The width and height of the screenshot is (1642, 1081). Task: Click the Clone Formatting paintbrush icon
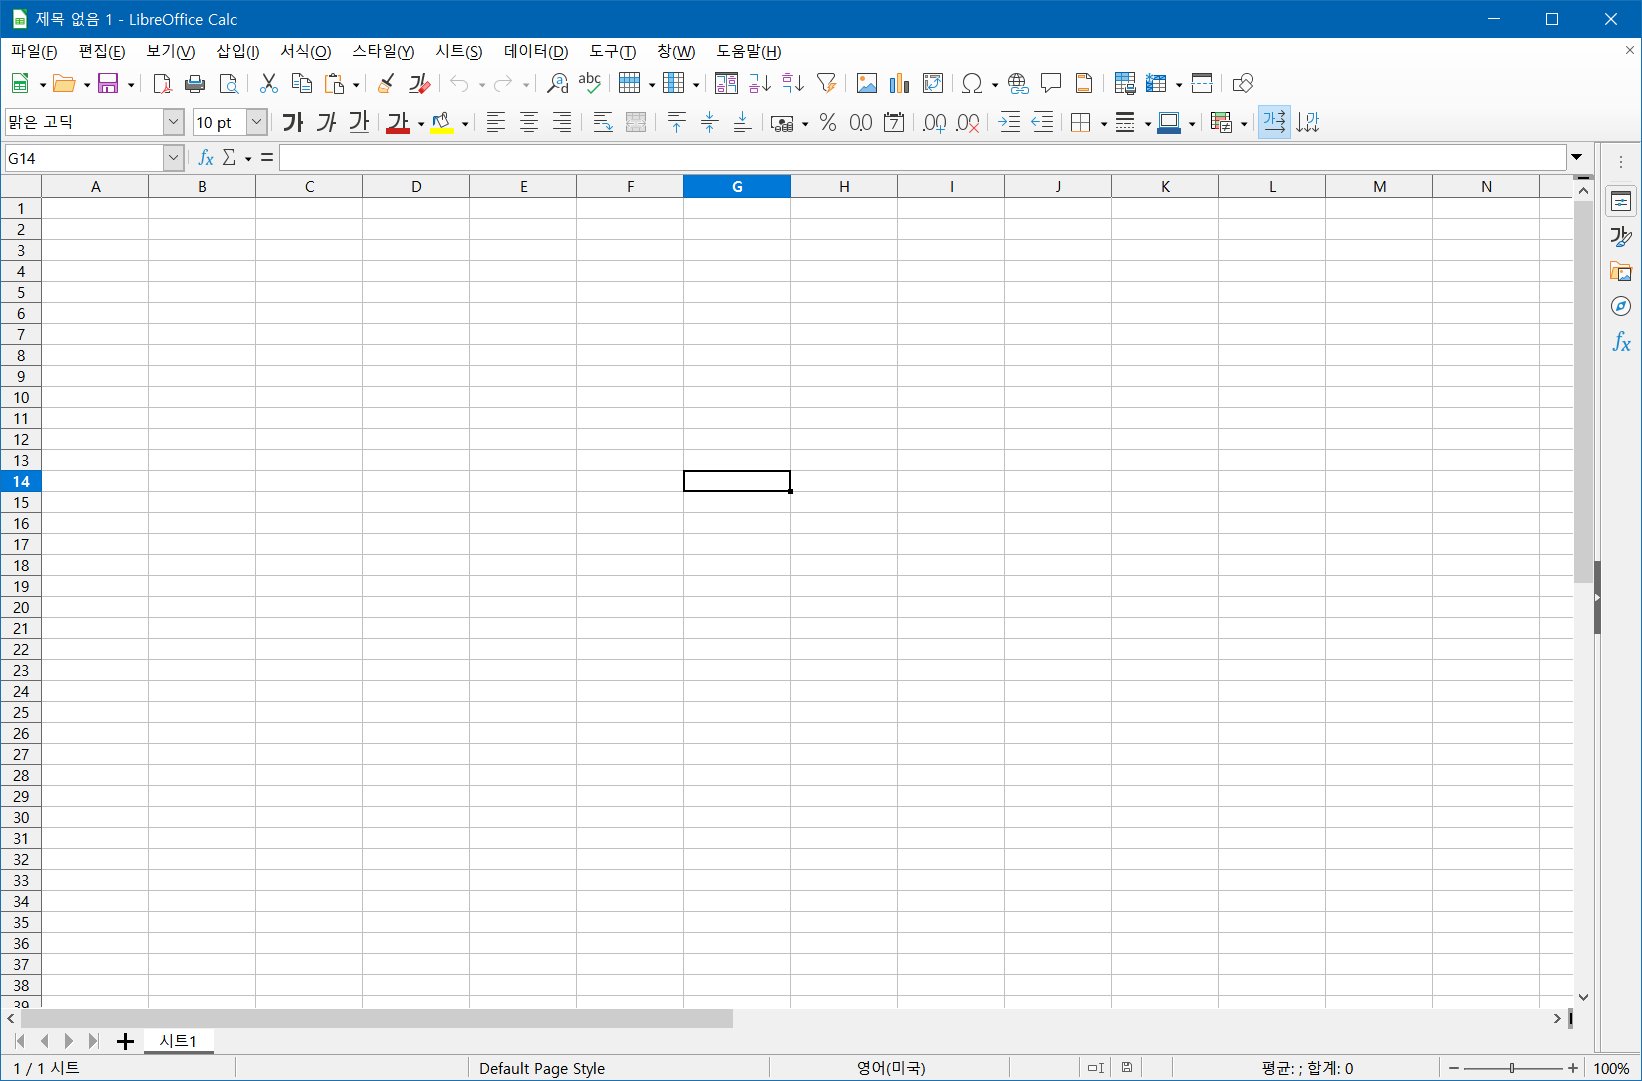[386, 83]
